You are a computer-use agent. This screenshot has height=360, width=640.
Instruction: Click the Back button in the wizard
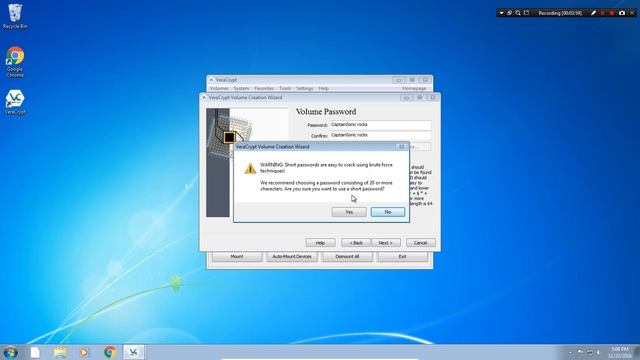click(x=356, y=242)
